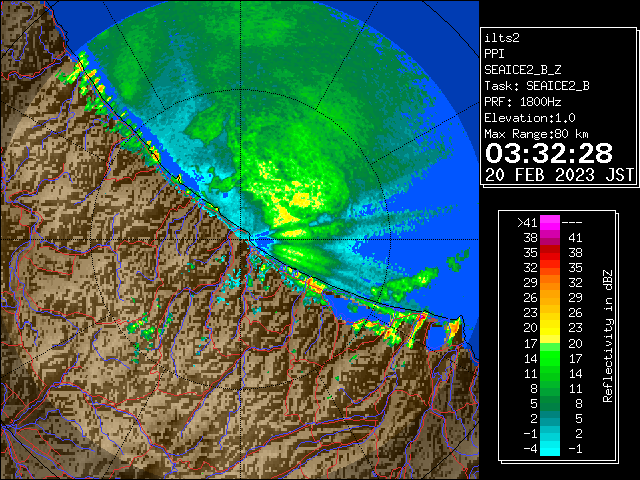Click the orange 29 dBZ legend color

coord(550,283)
